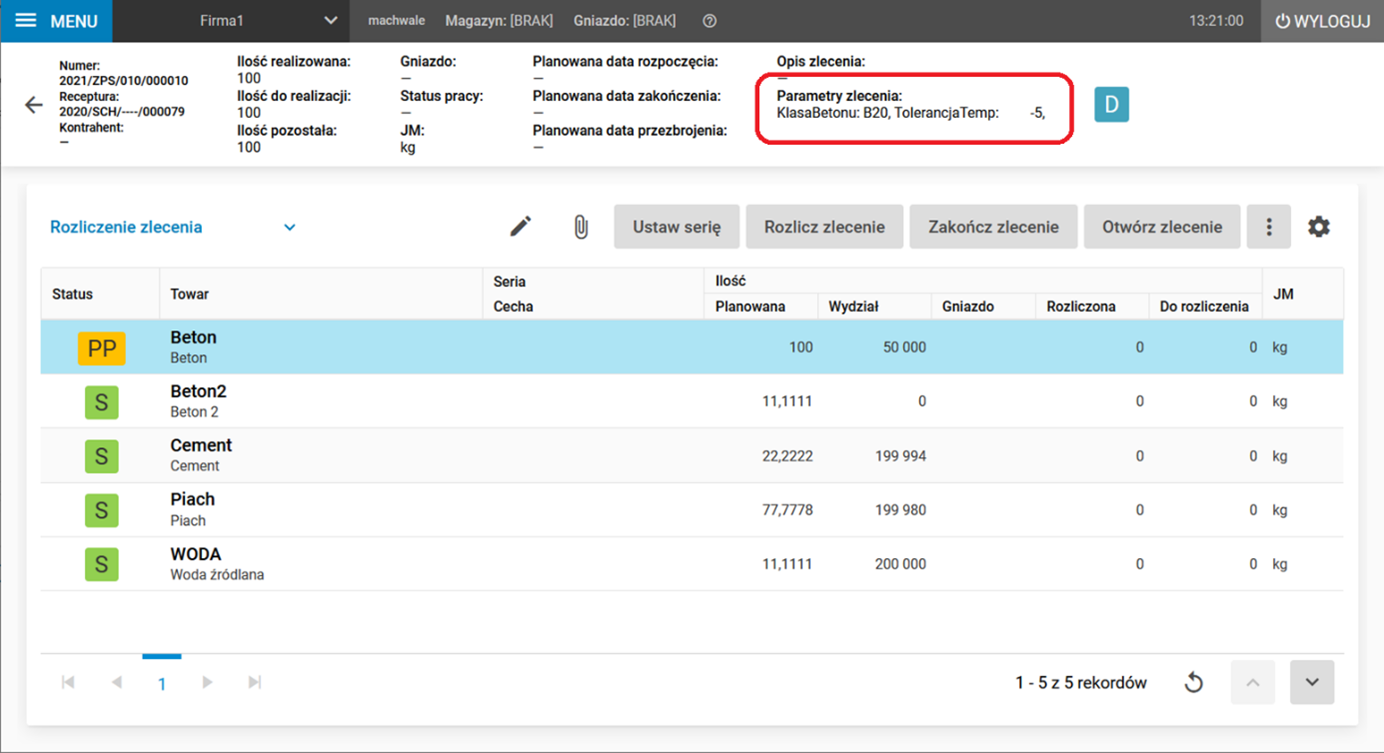Click the Cecha column header

pos(513,307)
